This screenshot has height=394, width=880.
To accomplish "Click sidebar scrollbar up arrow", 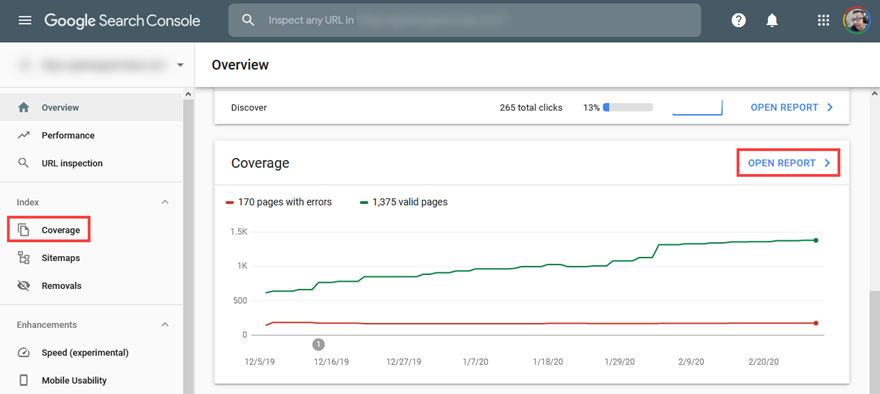I will click(188, 94).
